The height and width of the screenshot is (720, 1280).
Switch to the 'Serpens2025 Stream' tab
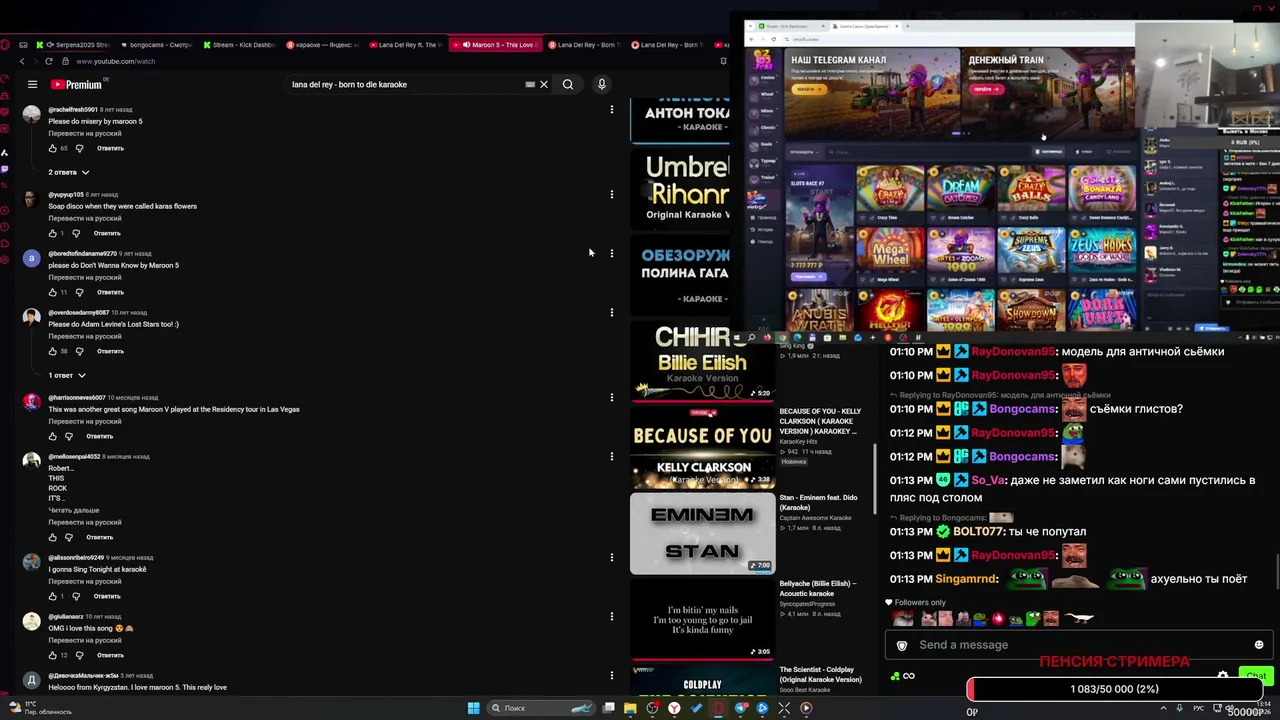75,45
